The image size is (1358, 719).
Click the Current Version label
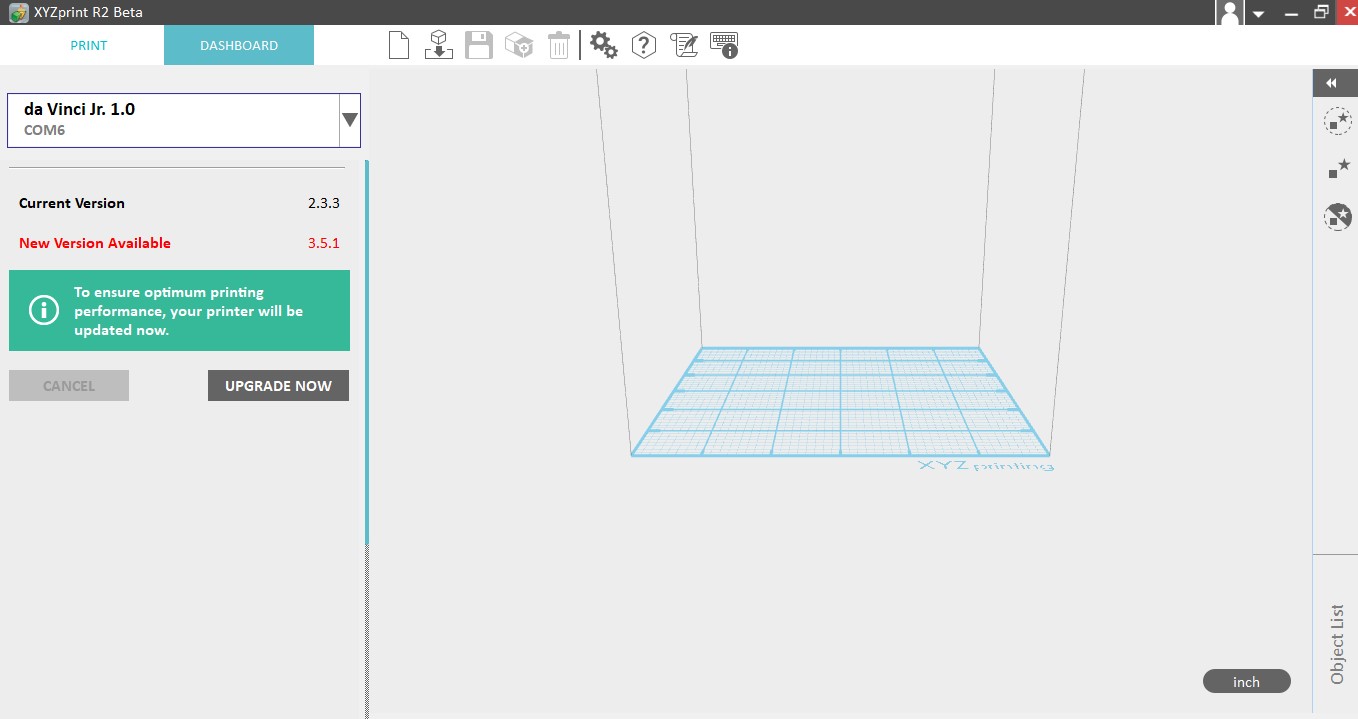tap(72, 203)
